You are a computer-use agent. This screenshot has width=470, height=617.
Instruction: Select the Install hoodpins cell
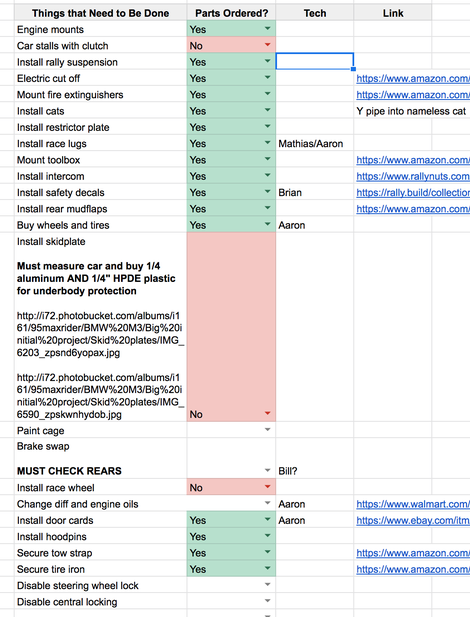(100, 536)
